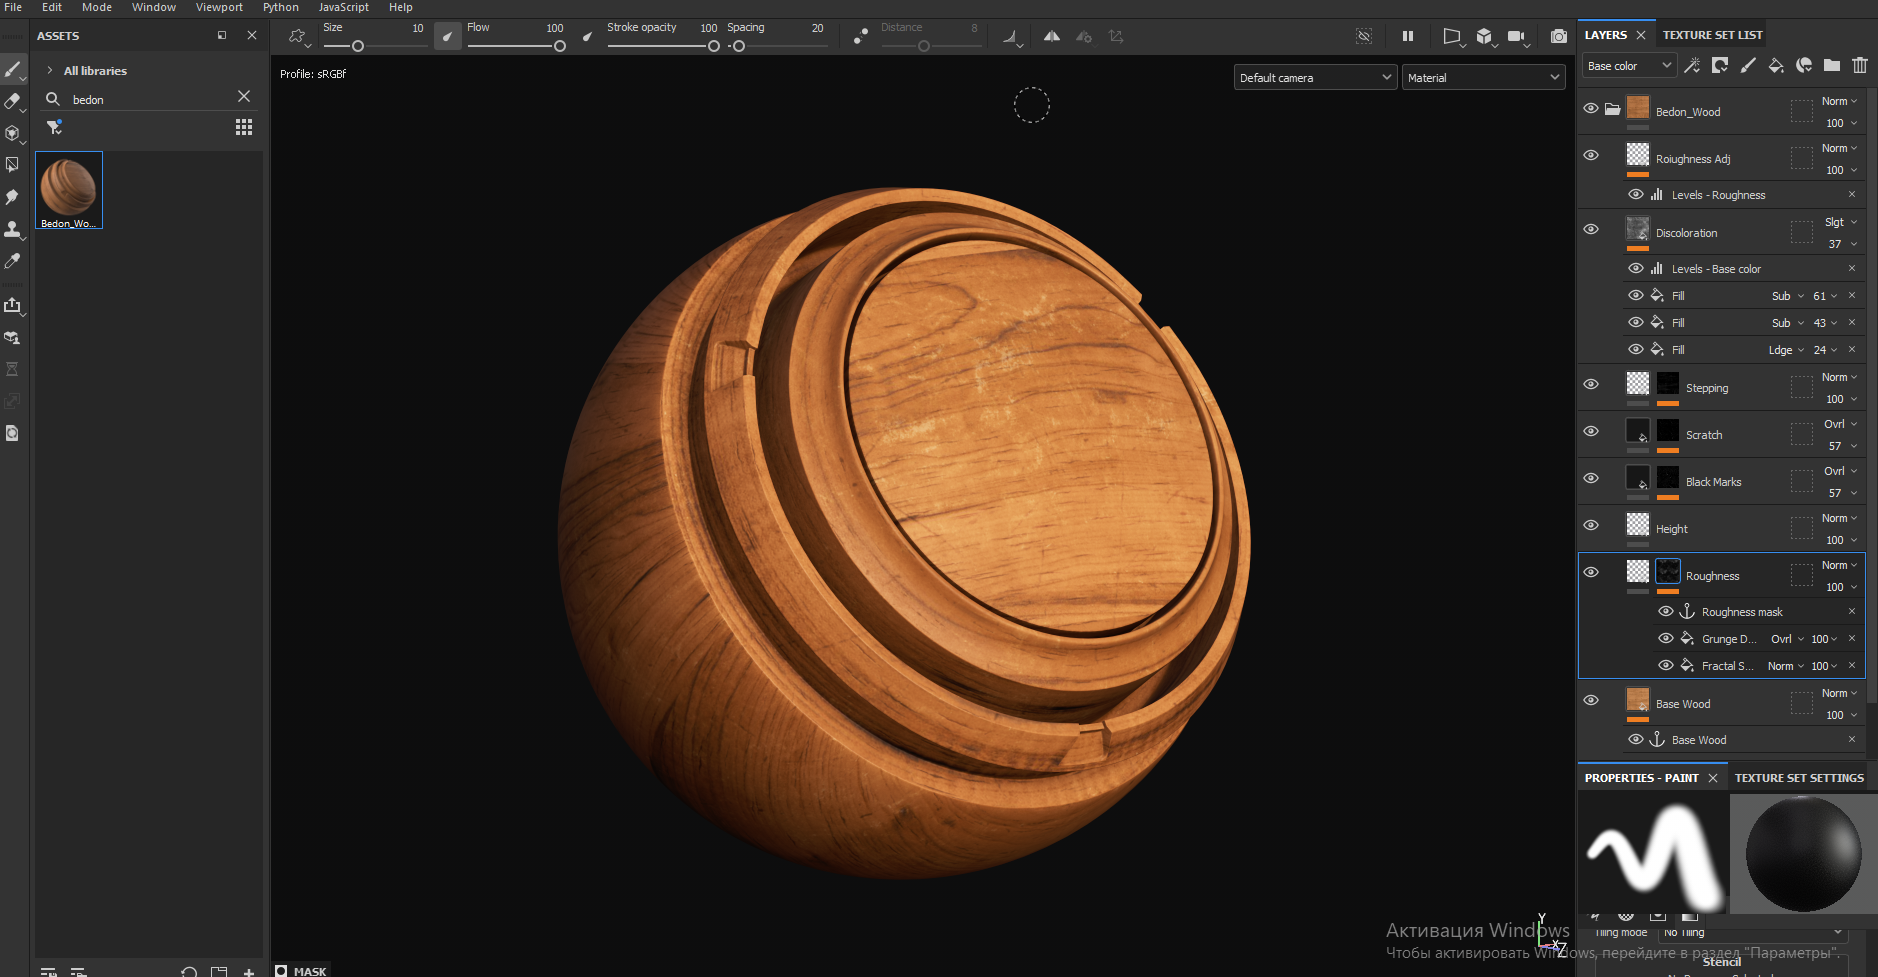Delete layer using the trash icon
Viewport: 1878px width, 977px height.
(1859, 66)
